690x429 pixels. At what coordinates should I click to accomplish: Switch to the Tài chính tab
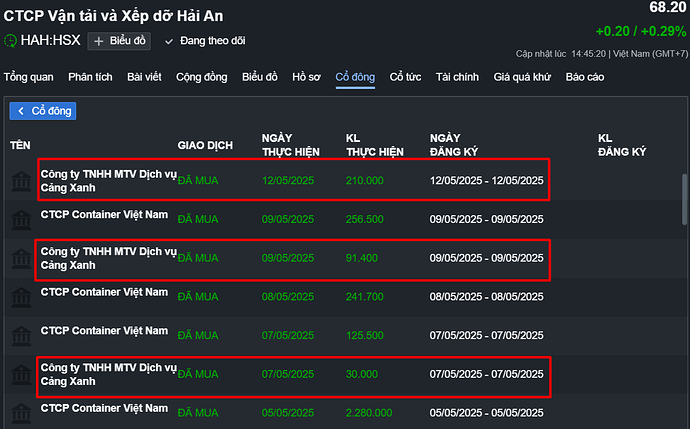457,77
